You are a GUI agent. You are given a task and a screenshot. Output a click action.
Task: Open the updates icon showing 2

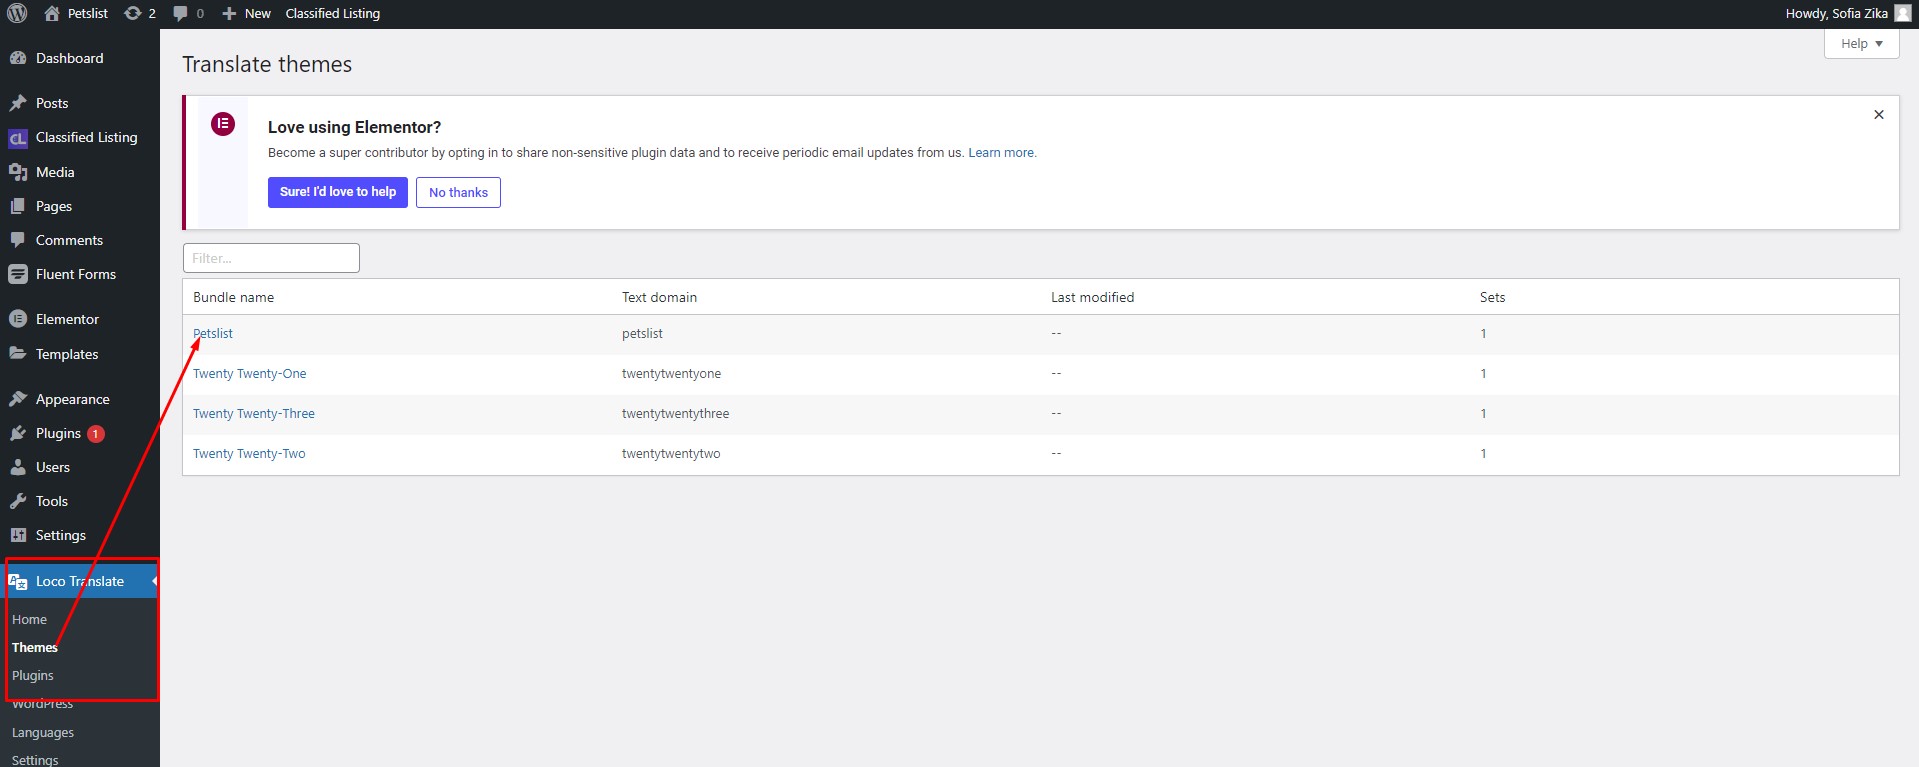132,14
